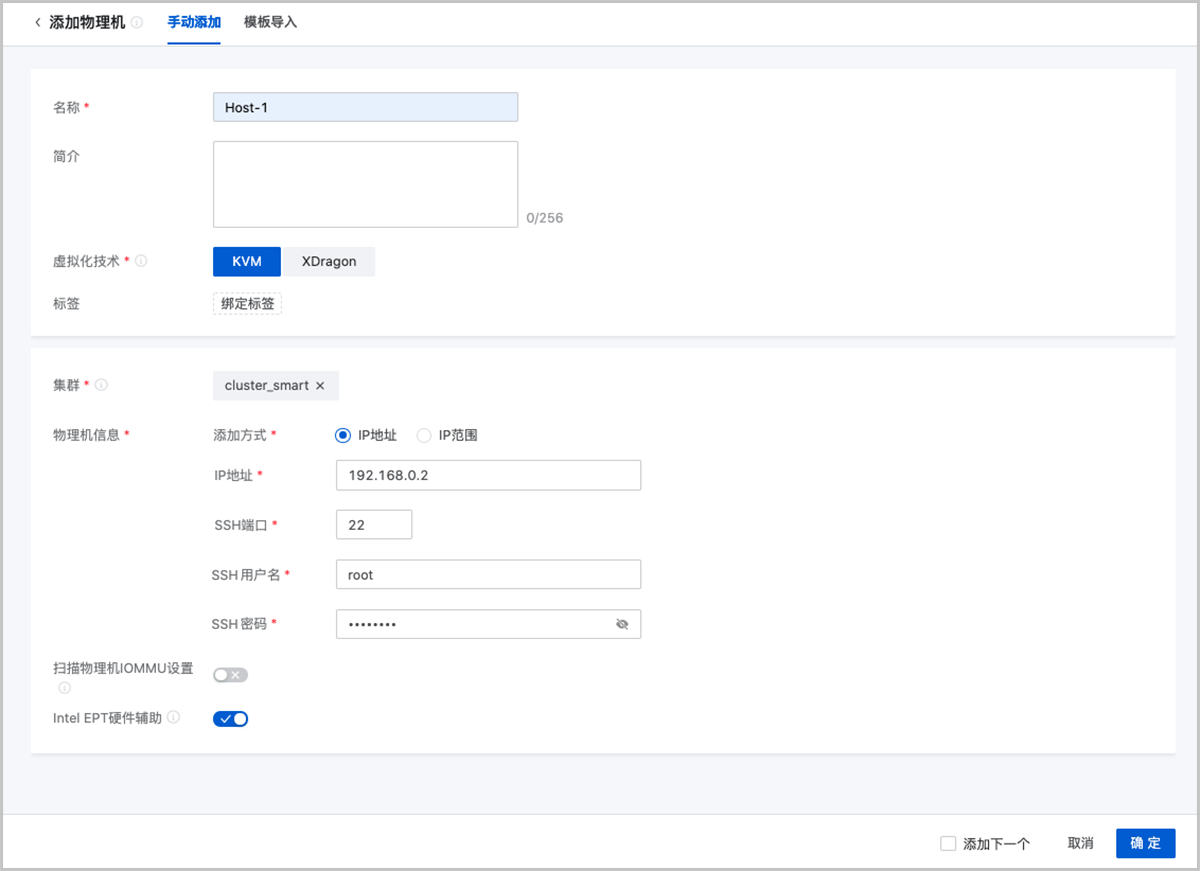This screenshot has width=1200, height=871.
Task: Focus the SSH密码 password field
Action: coord(488,624)
